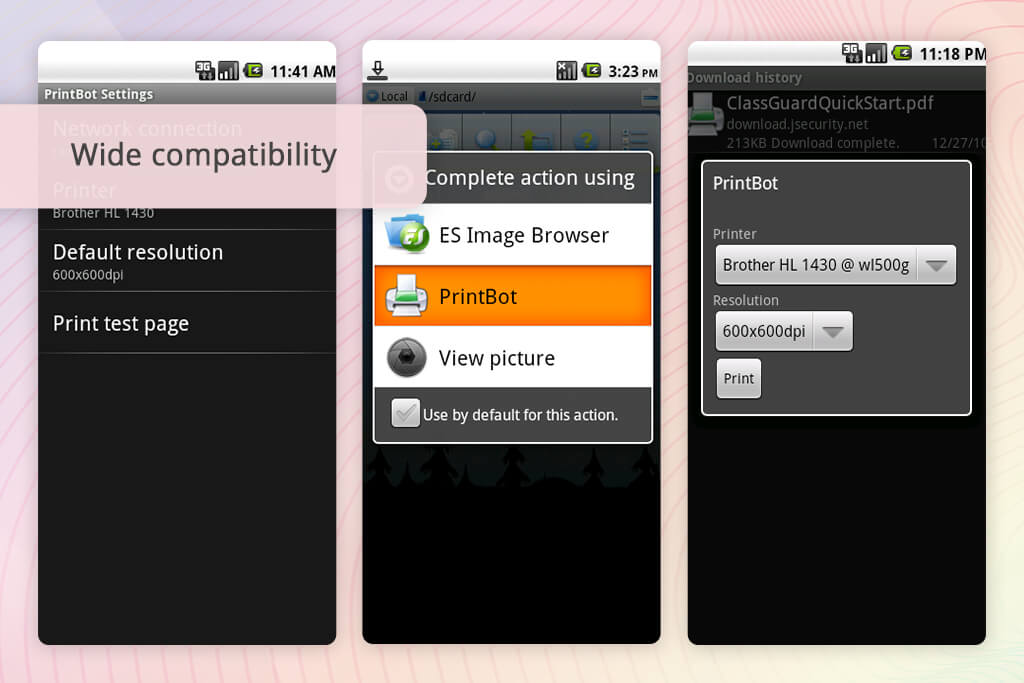Screen dimensions: 1024x683
Task: Tap the no-signal bars icon in middle phone
Action: (566, 70)
